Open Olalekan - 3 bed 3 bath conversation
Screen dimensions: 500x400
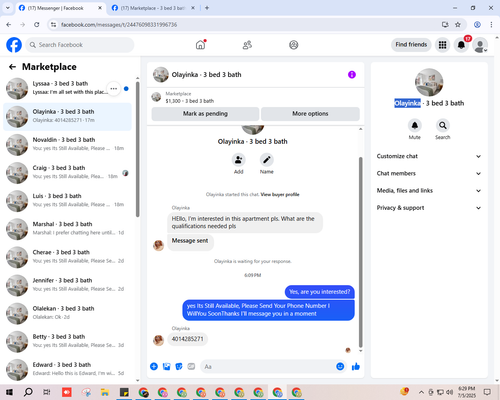[x=67, y=314]
